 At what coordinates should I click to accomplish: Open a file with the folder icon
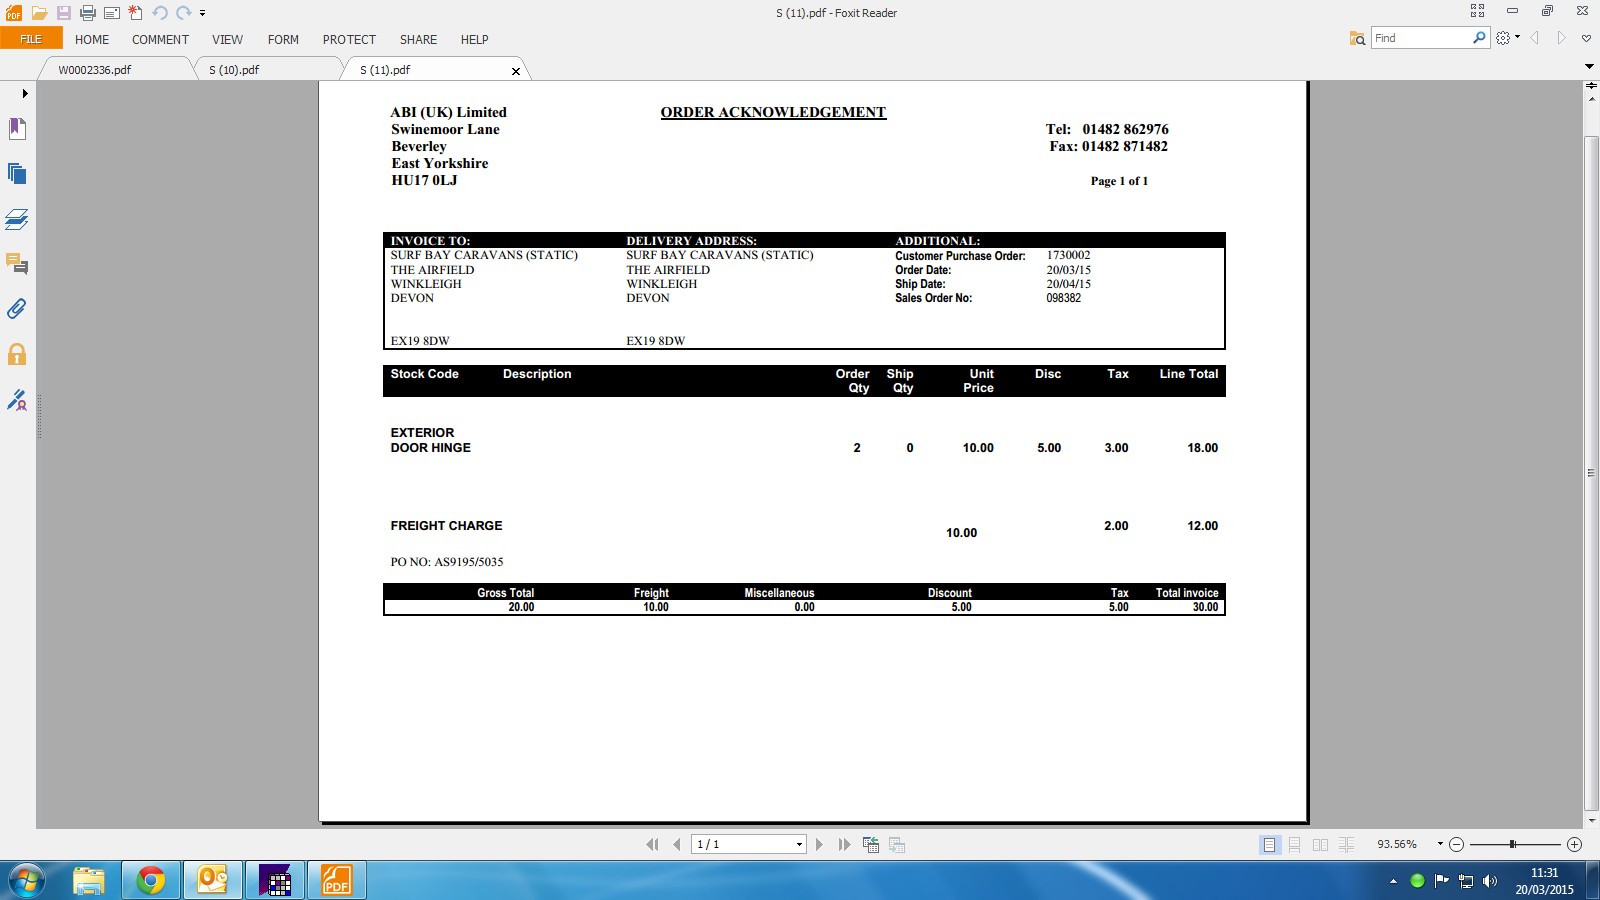coord(39,13)
